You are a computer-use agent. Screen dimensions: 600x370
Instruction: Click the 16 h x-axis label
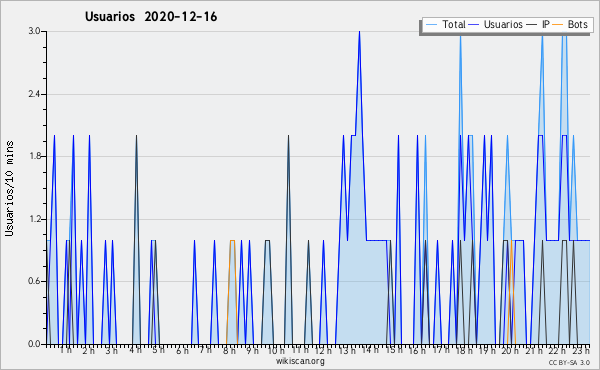(x=417, y=350)
